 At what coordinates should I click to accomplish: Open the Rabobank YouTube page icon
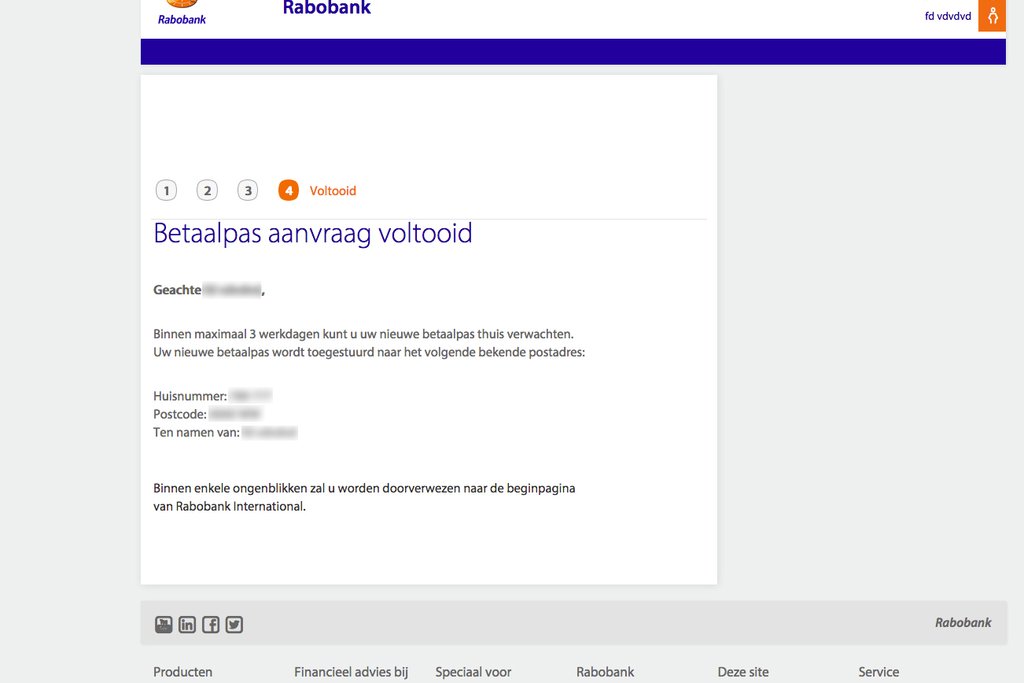(164, 625)
